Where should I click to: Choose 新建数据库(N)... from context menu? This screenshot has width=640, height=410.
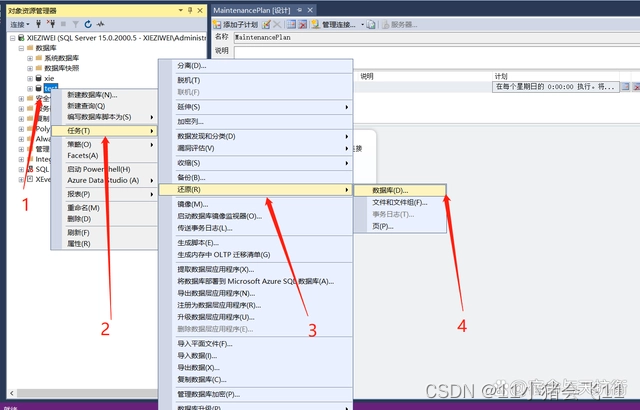point(104,95)
